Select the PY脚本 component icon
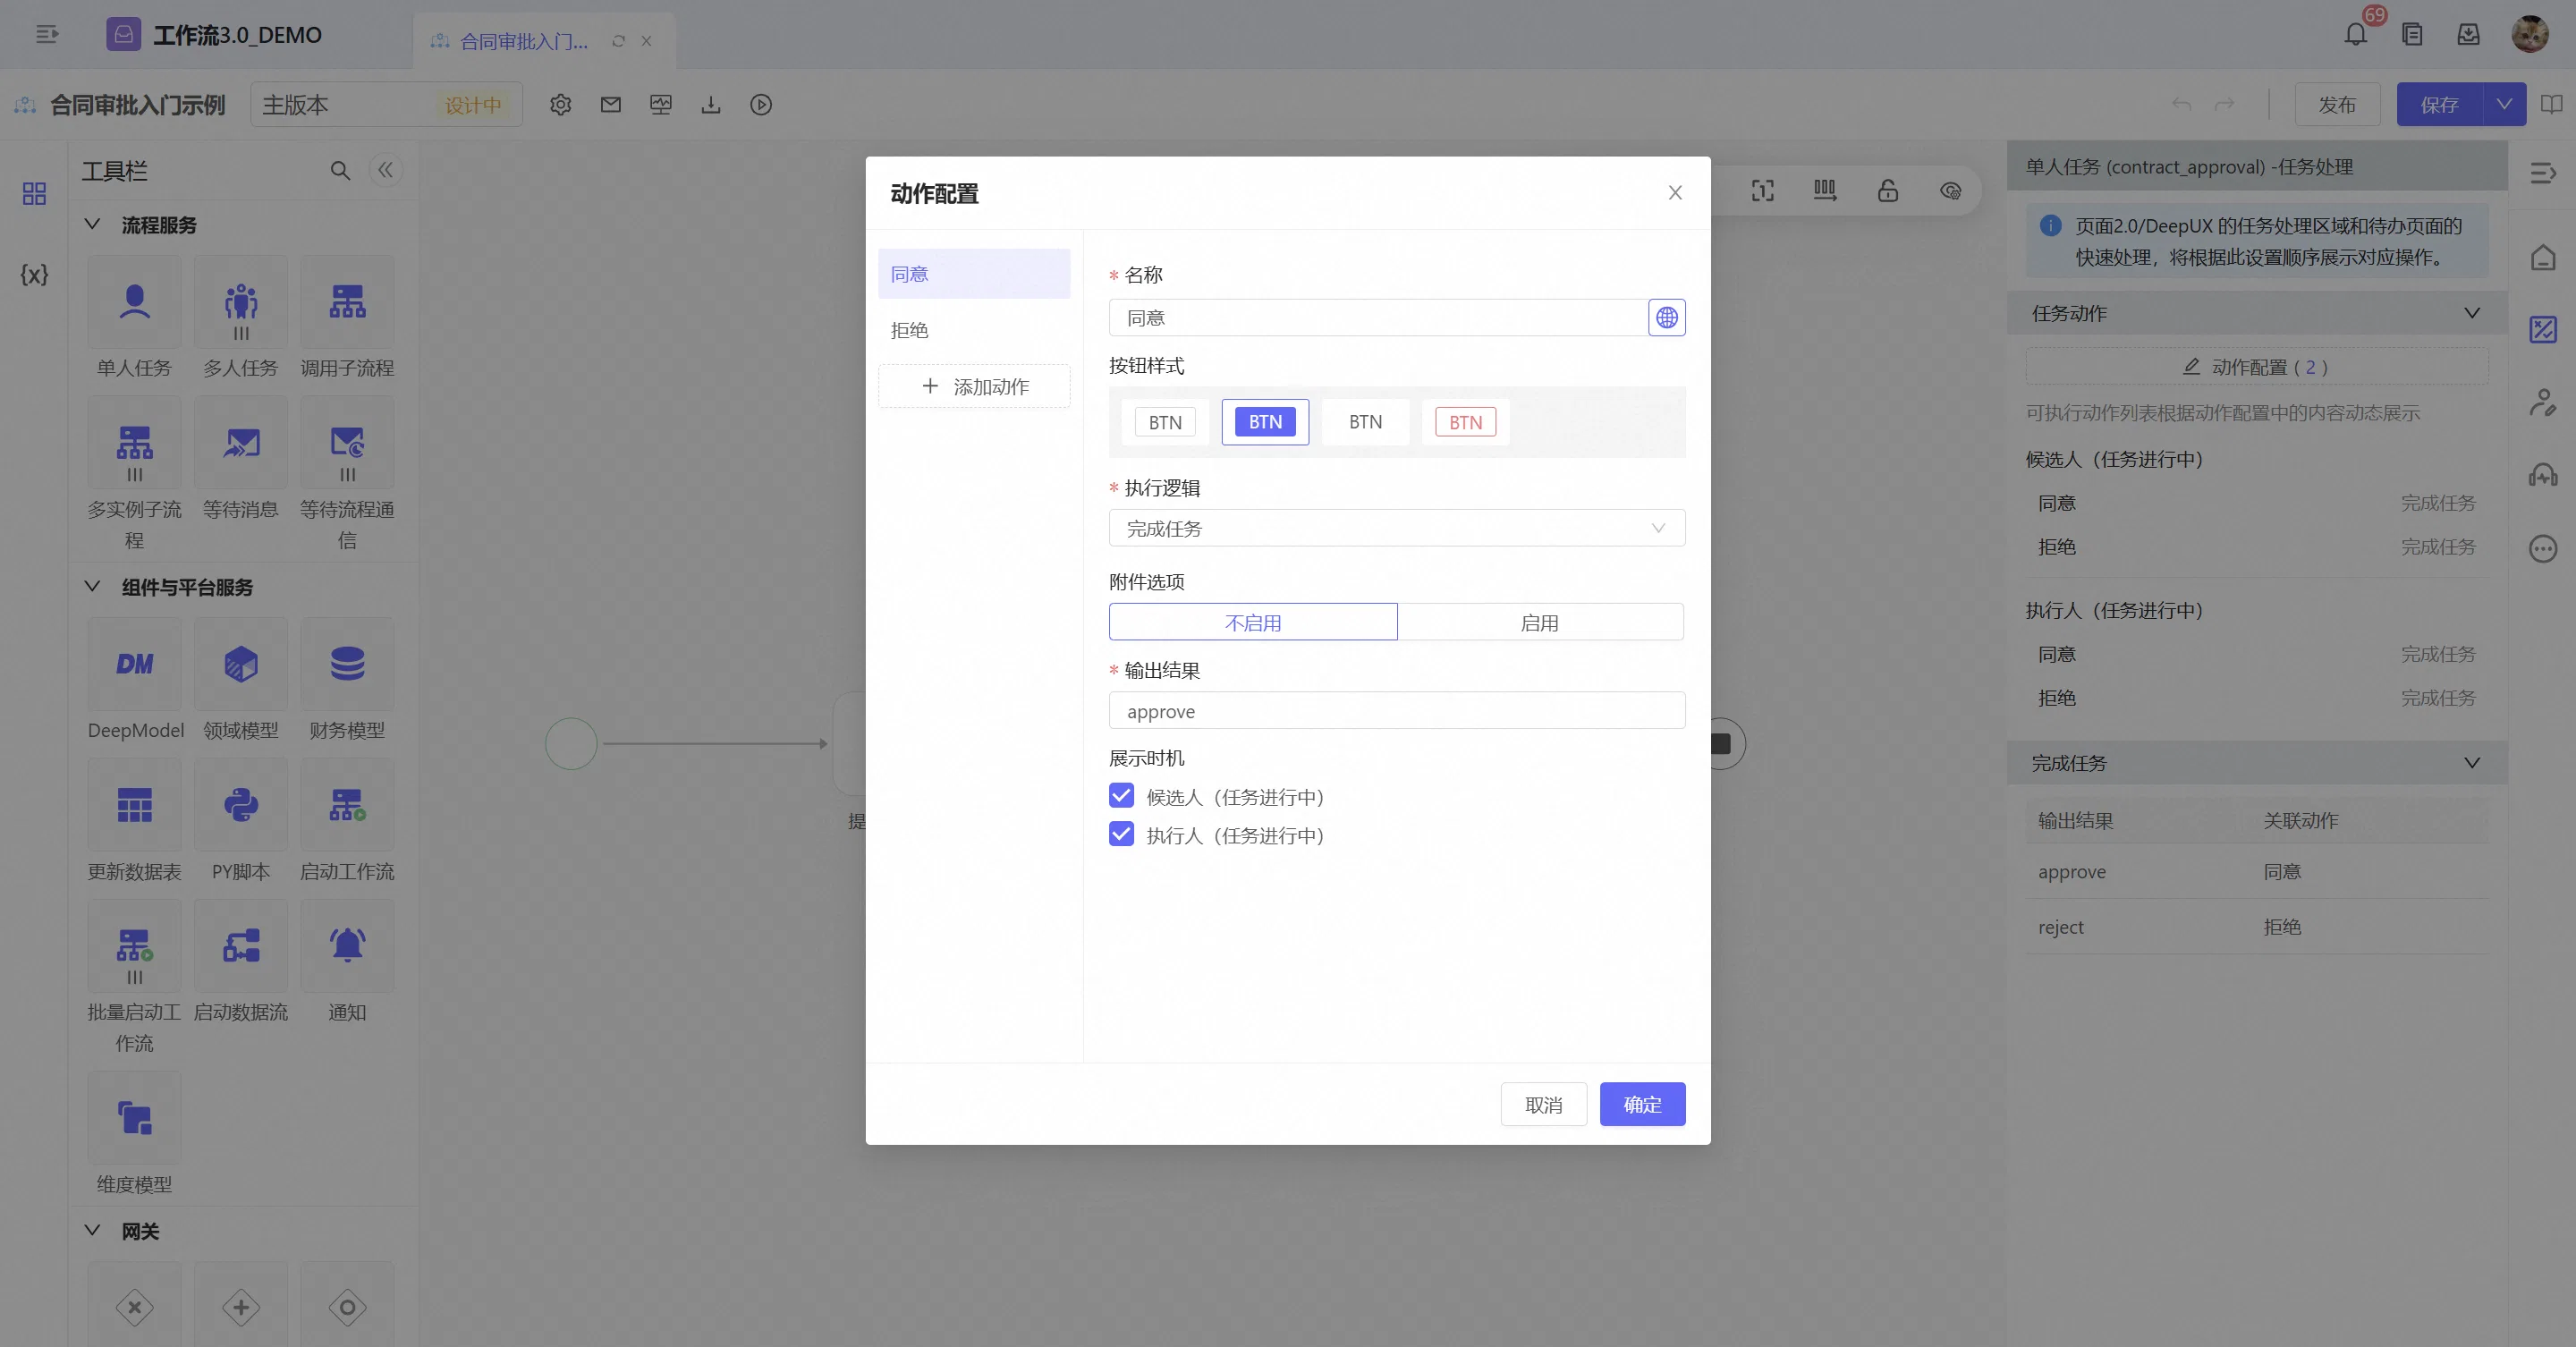The image size is (2576, 1347). (241, 805)
